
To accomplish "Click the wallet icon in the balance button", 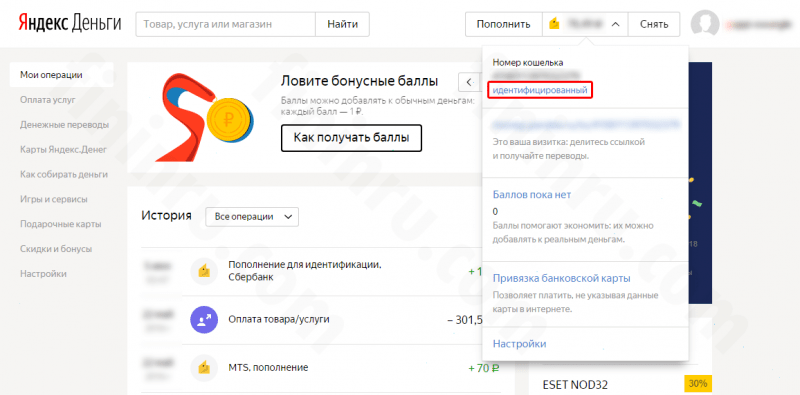I will click(x=555, y=24).
